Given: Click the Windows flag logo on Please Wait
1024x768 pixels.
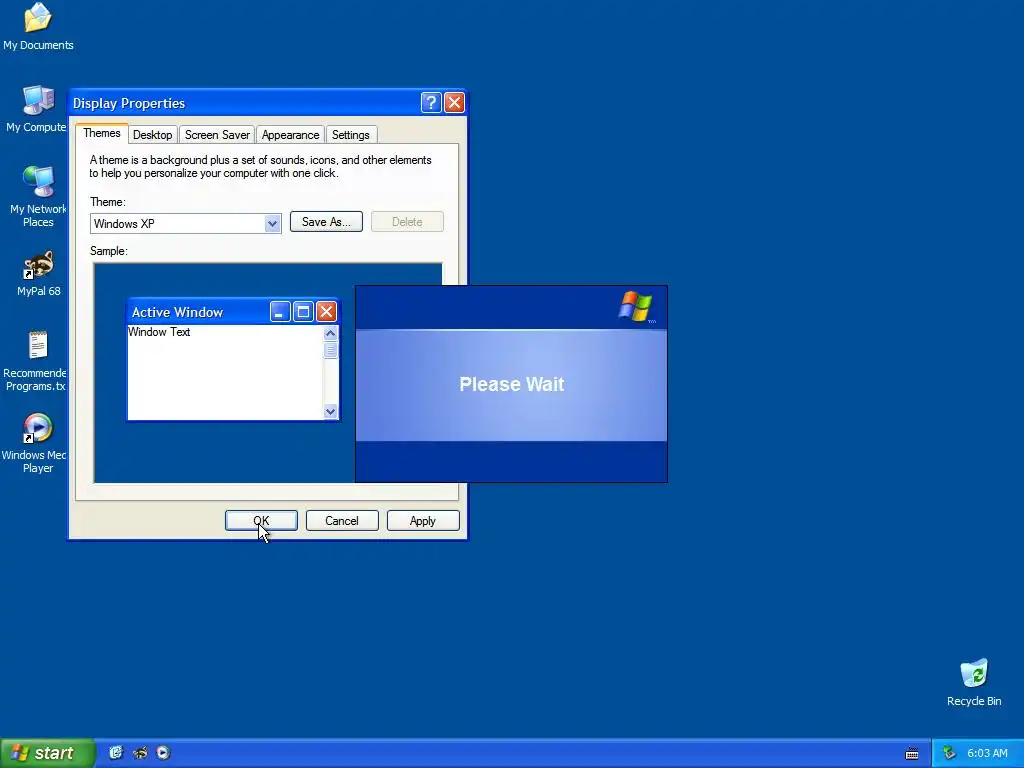Looking at the screenshot, I should point(635,306).
